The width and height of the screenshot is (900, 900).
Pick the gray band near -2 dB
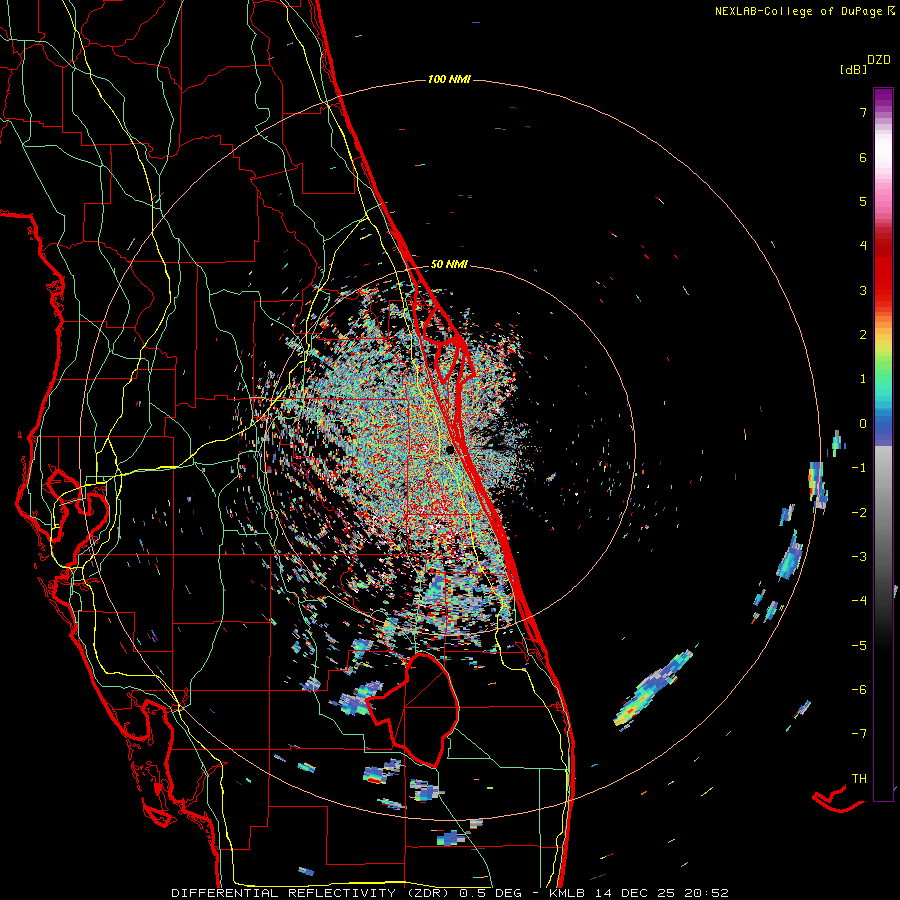click(x=883, y=513)
